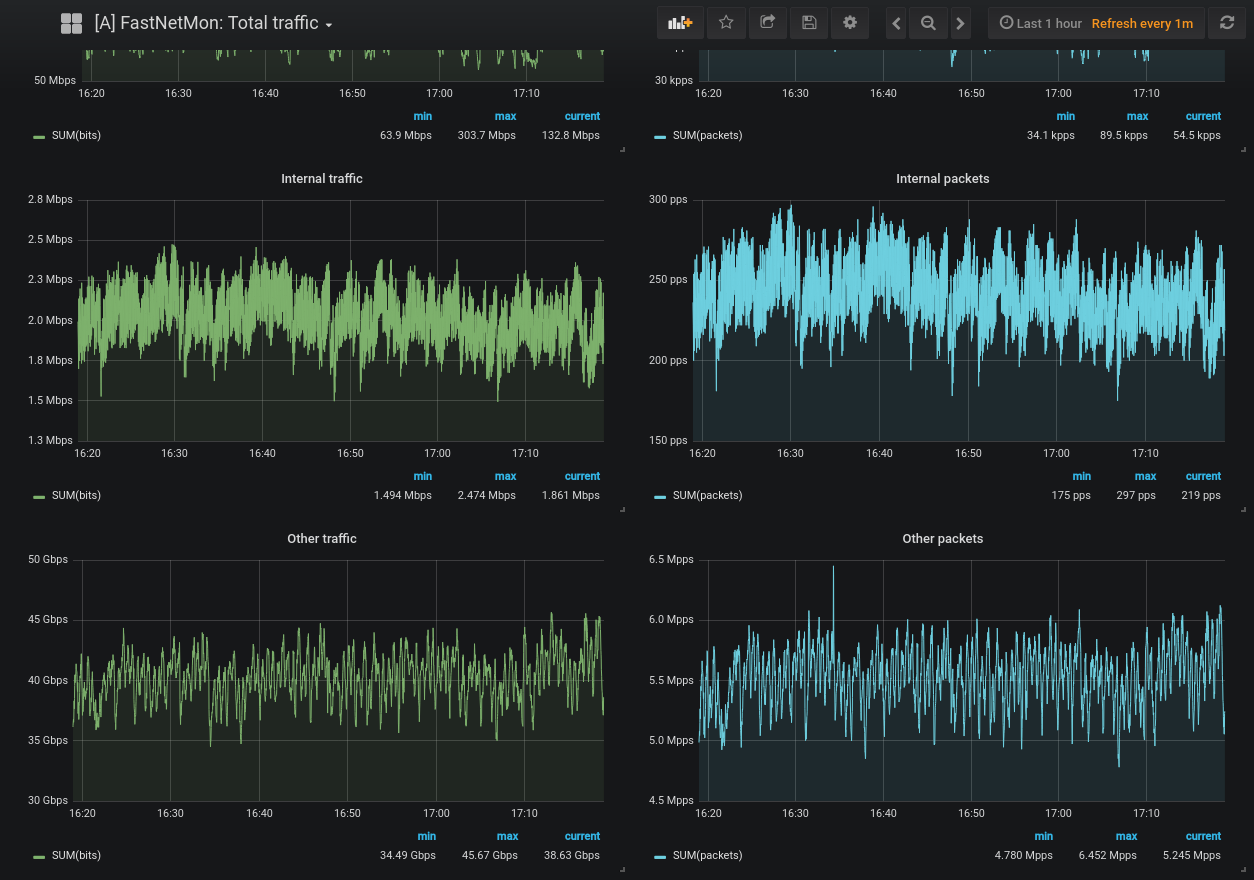Screen dimensions: 1254x880
Task: Shift time range backward
Action: coord(897,23)
